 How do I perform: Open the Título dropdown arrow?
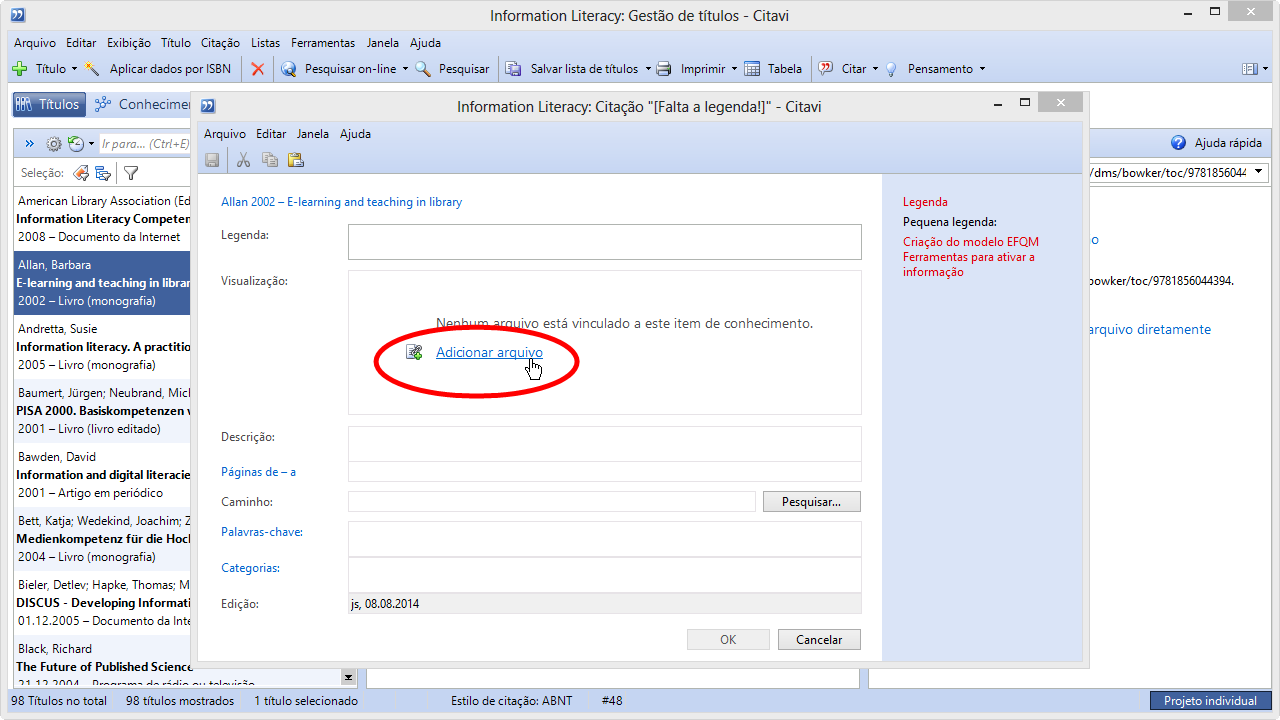(x=74, y=69)
